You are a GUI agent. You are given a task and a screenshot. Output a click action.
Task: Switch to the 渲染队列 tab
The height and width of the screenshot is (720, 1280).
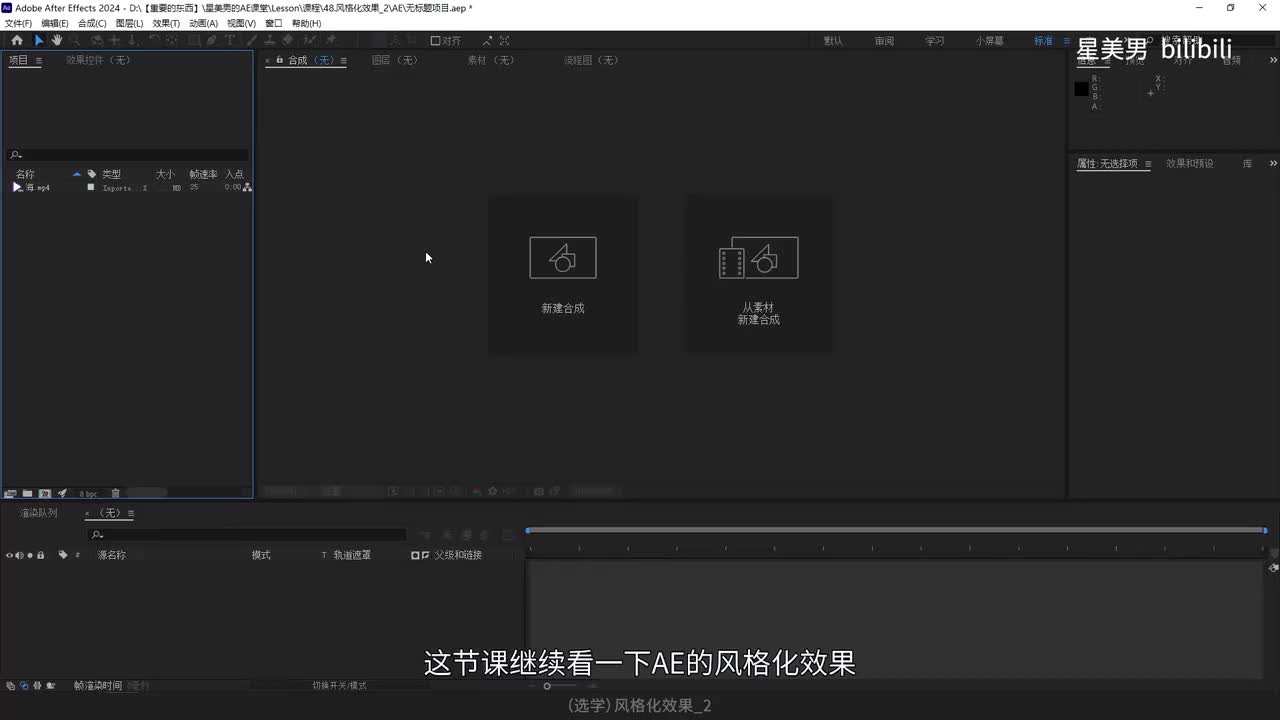point(39,513)
